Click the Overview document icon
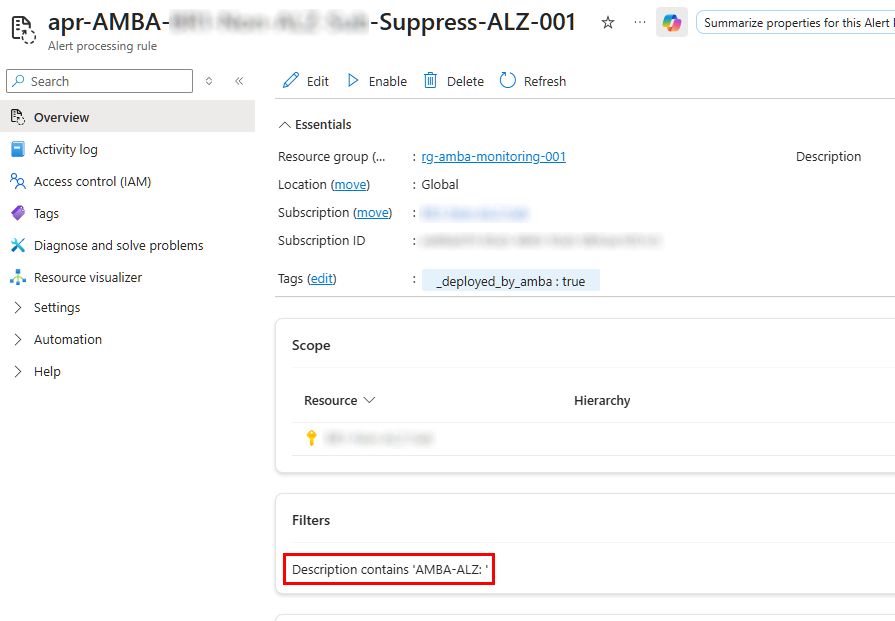Screen dimensions: 895x621 (x=18, y=117)
